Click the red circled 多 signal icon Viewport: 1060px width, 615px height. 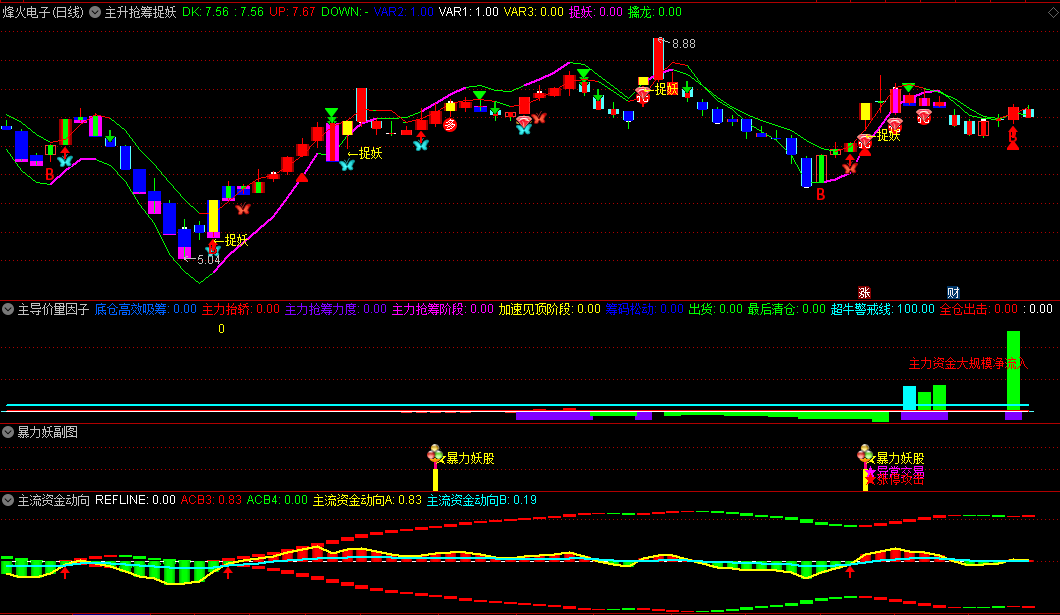[450, 124]
